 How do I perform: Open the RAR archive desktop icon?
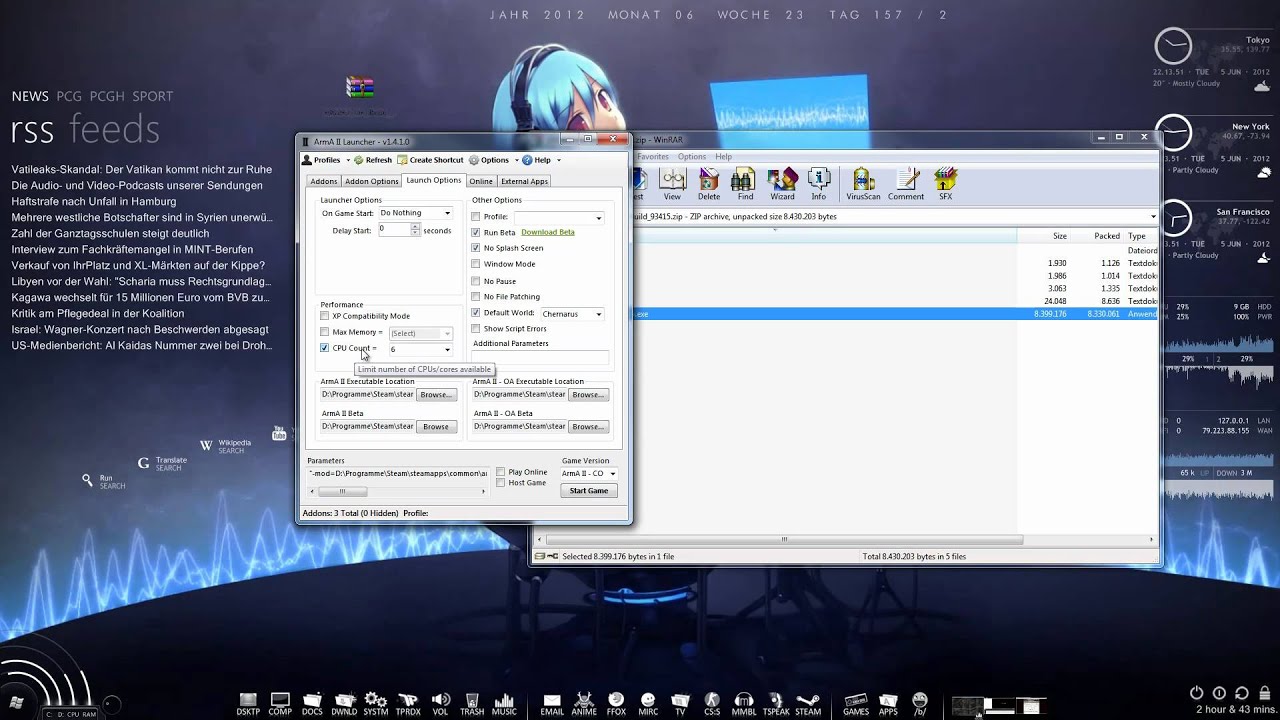360,90
